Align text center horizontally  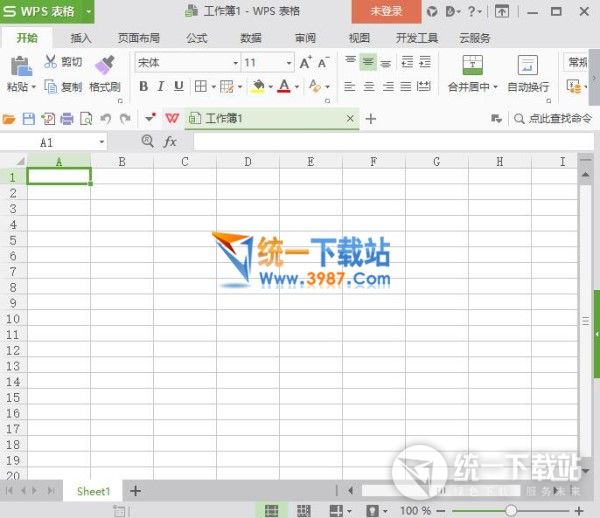click(369, 87)
